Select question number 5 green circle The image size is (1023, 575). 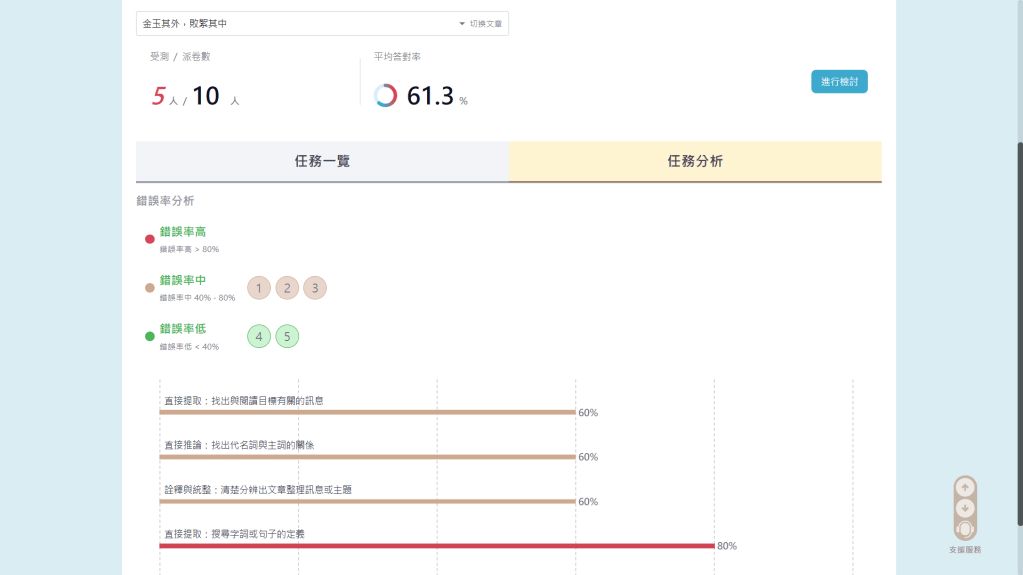click(x=287, y=336)
